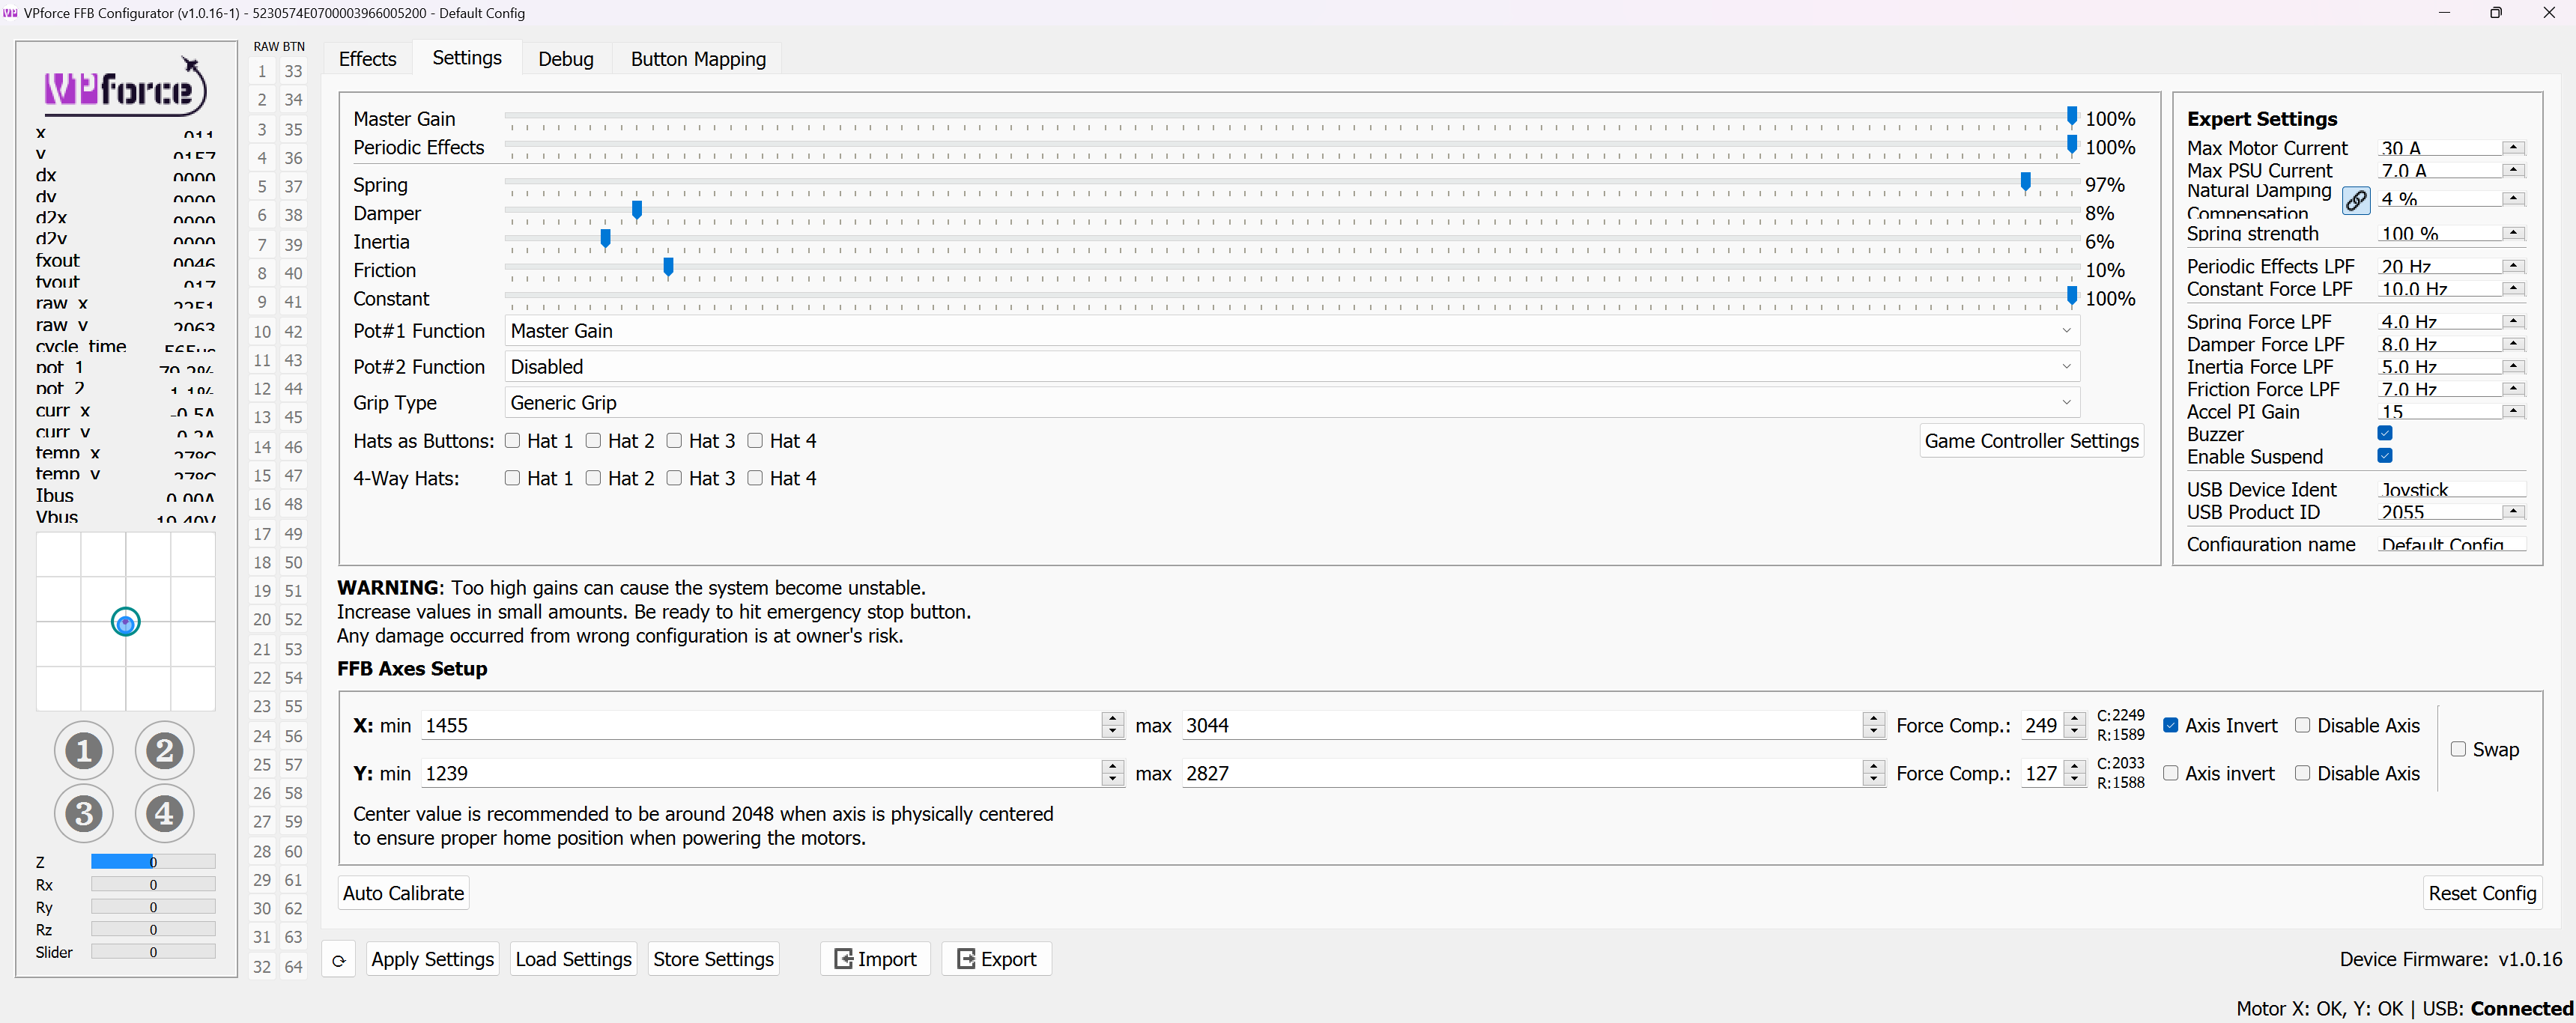Enable the Swap axes checkbox
Screen dimensions: 2576x1023
coord(2458,749)
